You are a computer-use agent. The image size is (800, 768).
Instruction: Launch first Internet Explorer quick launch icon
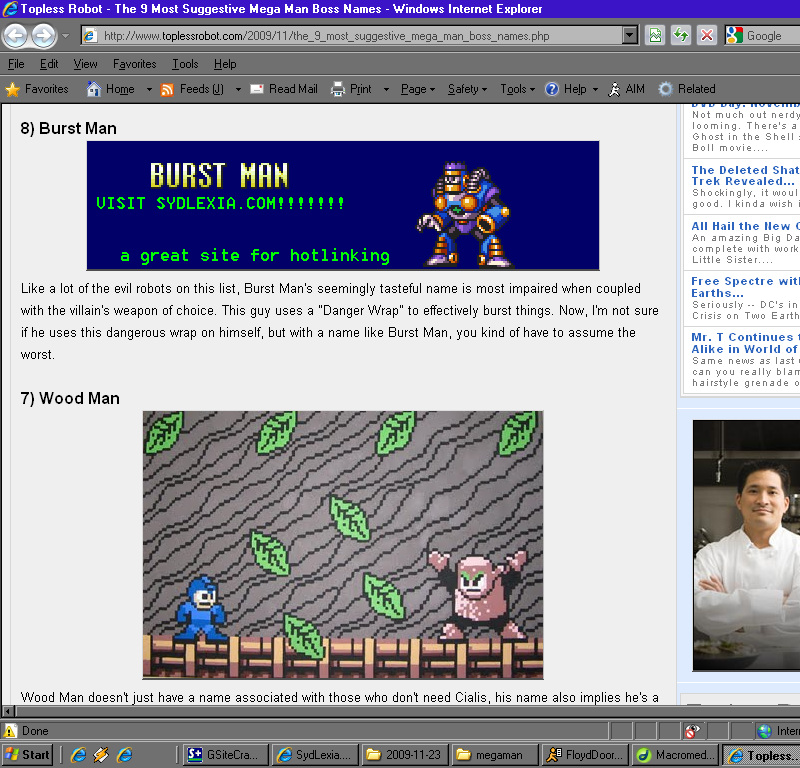(x=79, y=755)
